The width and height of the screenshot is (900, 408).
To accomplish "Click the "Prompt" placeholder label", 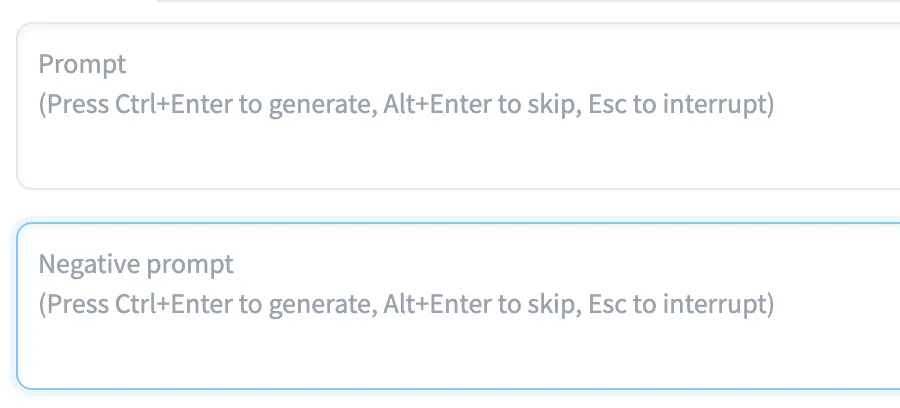I will click(82, 65).
